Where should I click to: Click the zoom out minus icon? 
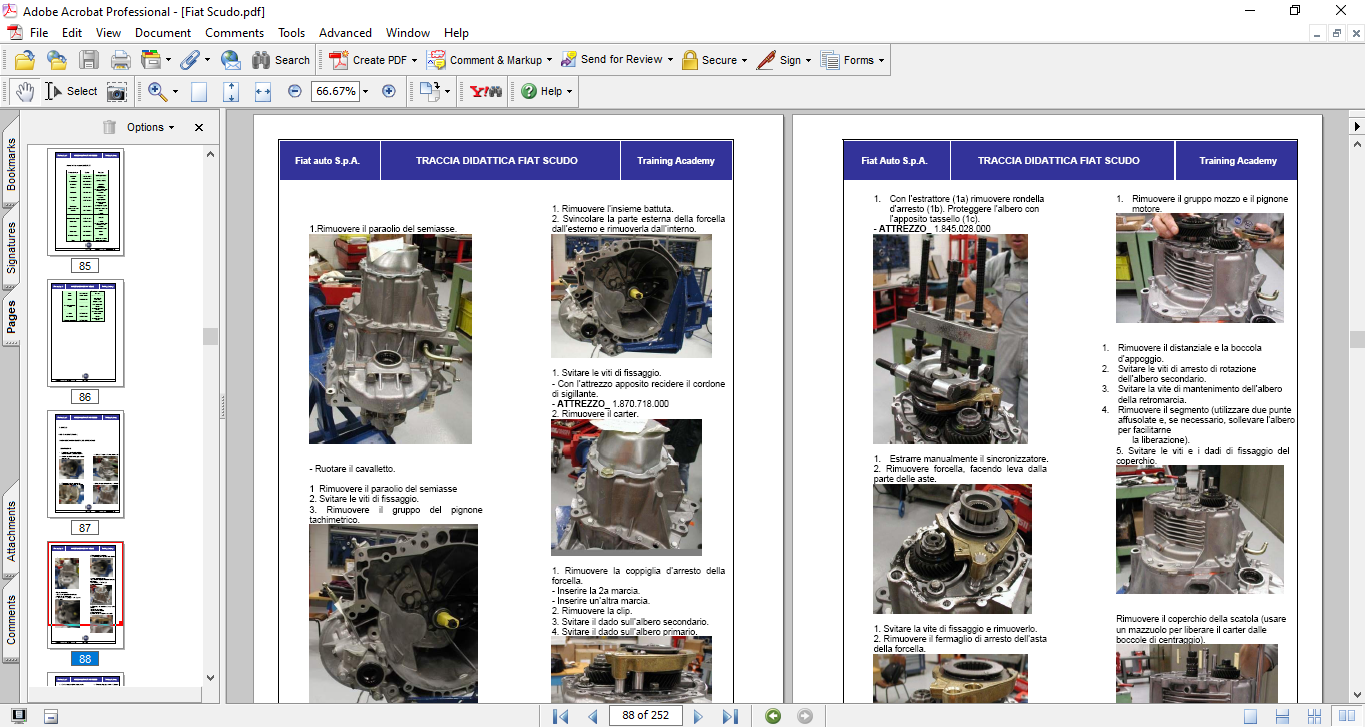click(x=295, y=91)
